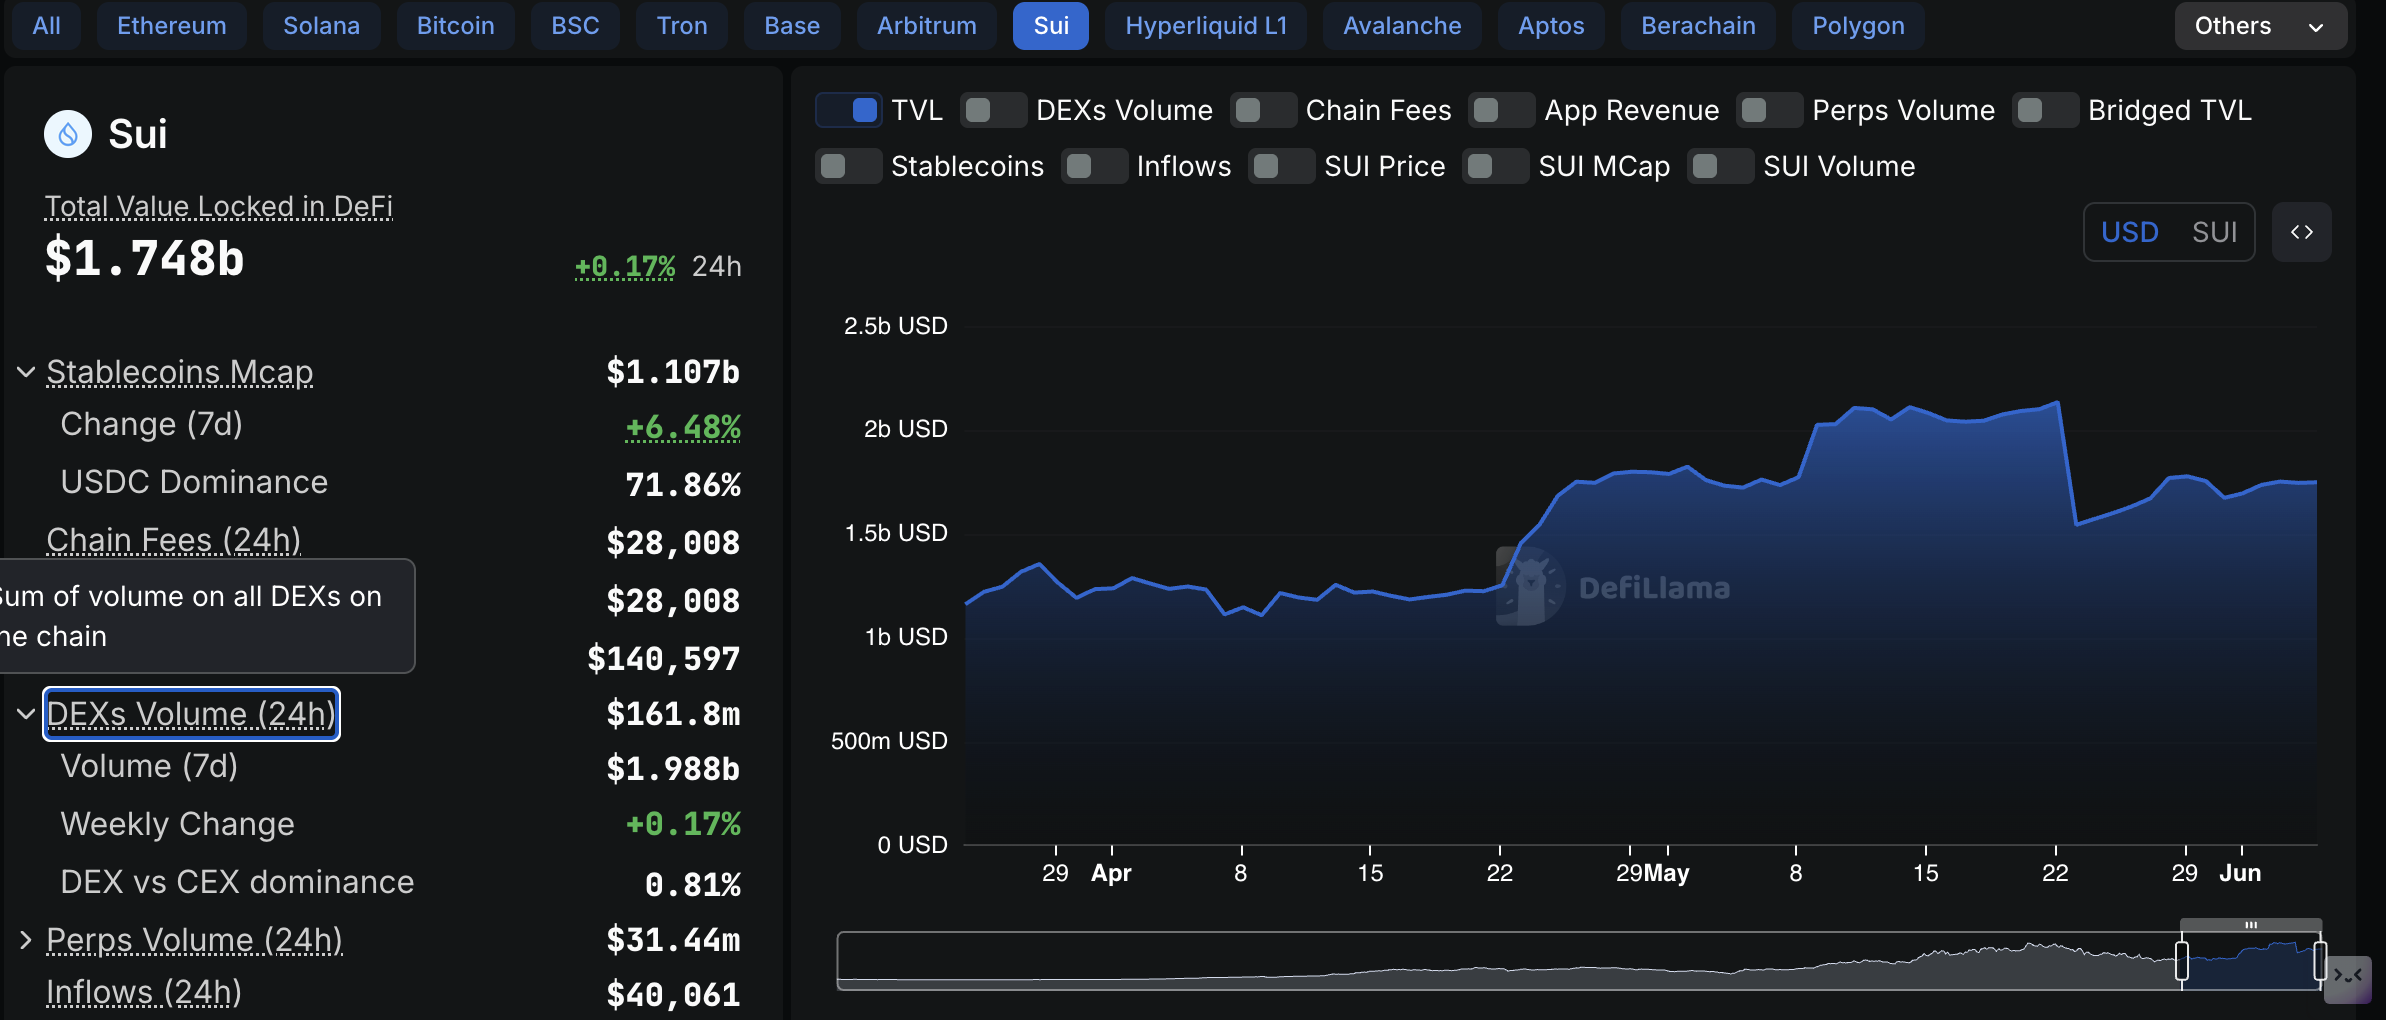The image size is (2386, 1020).
Task: Switch to the Ethereum chain tab
Action: 171,26
